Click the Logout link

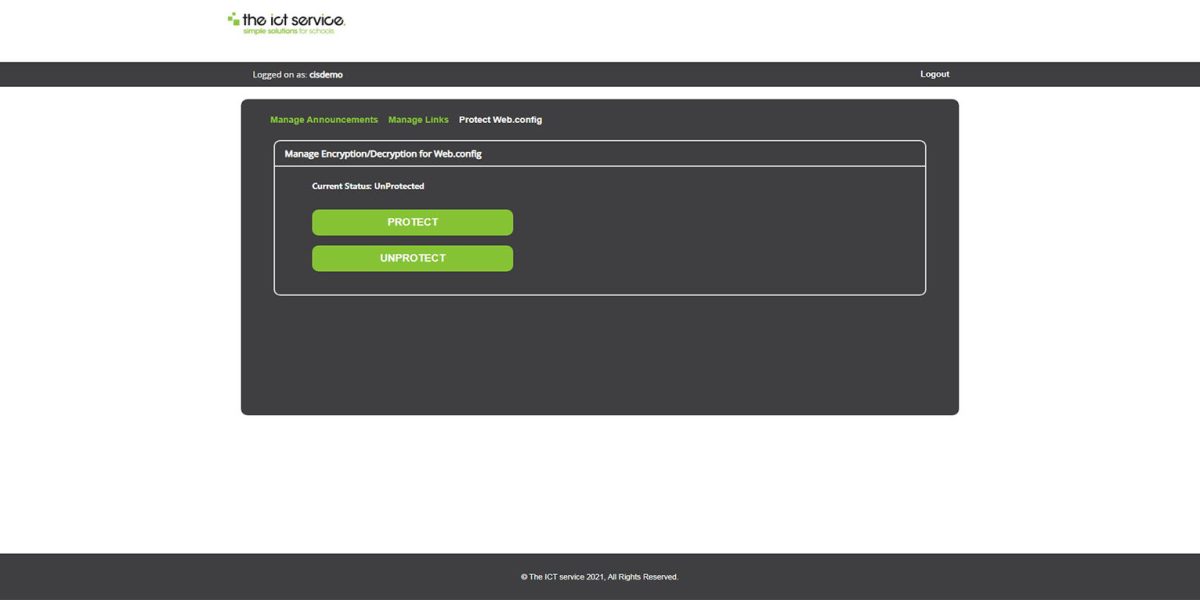tap(933, 73)
